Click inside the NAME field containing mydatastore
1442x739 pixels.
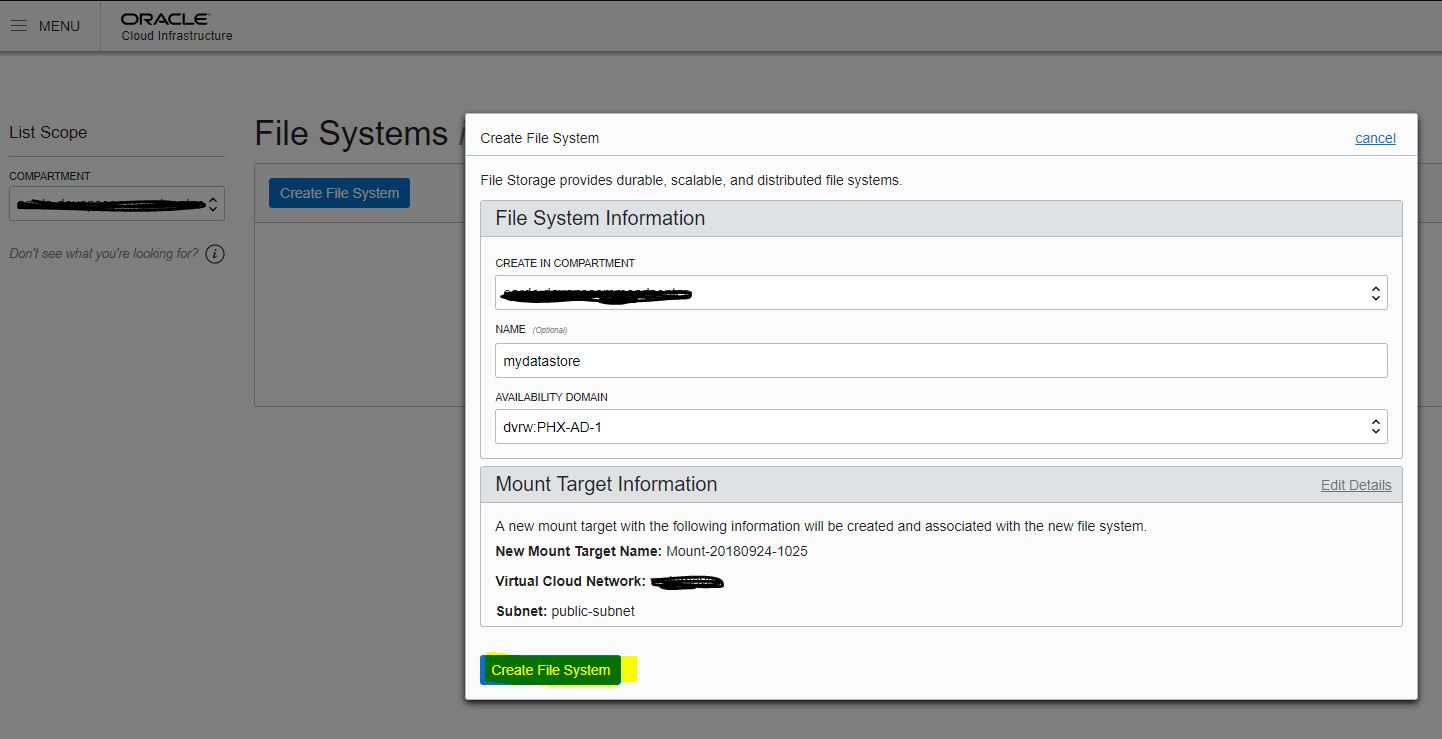click(x=700, y=360)
